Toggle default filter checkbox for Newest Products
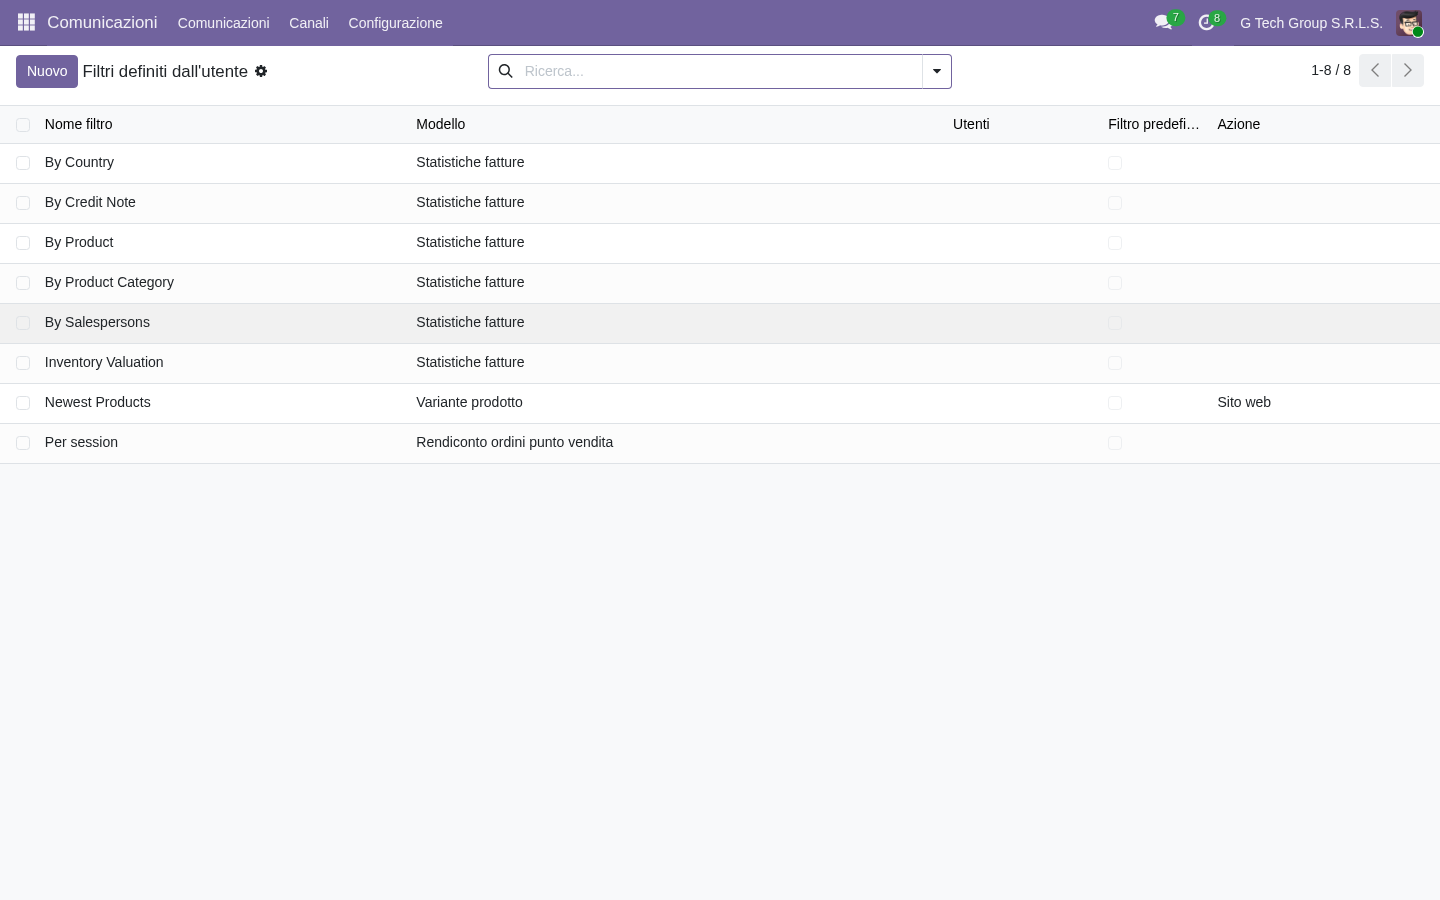The height and width of the screenshot is (900, 1440). pyautogui.click(x=1115, y=403)
